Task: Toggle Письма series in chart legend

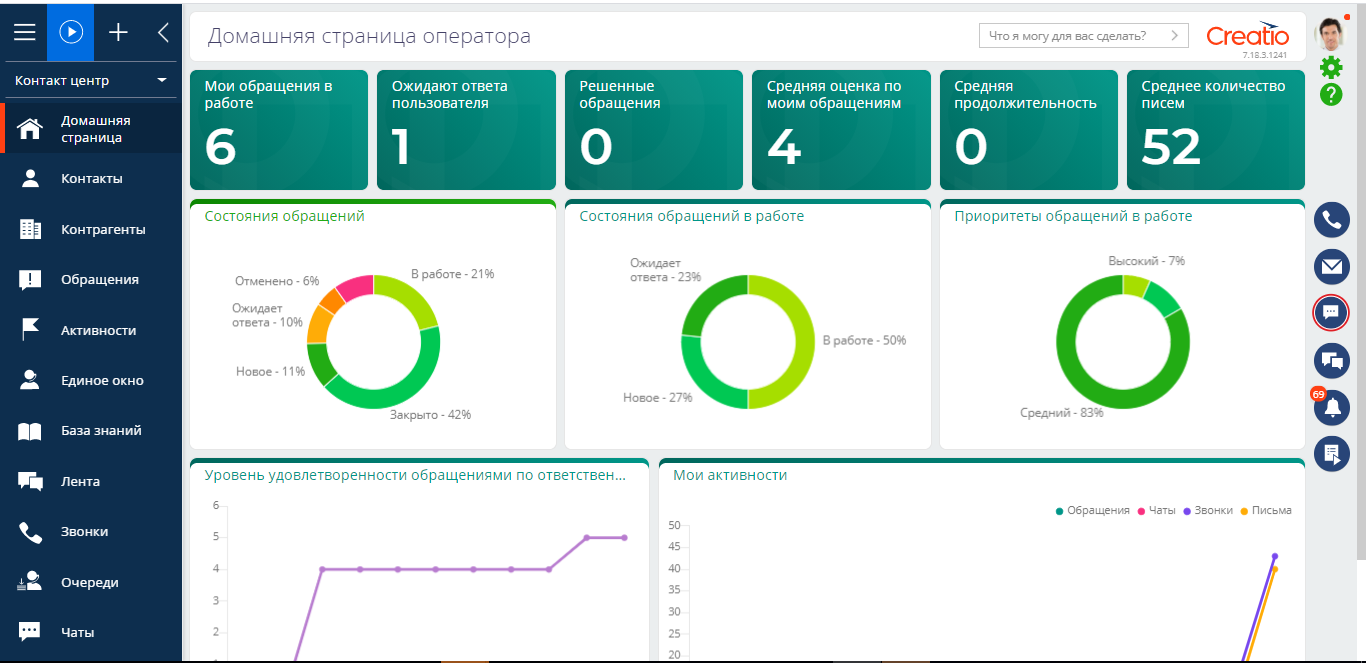Action: 1266,510
